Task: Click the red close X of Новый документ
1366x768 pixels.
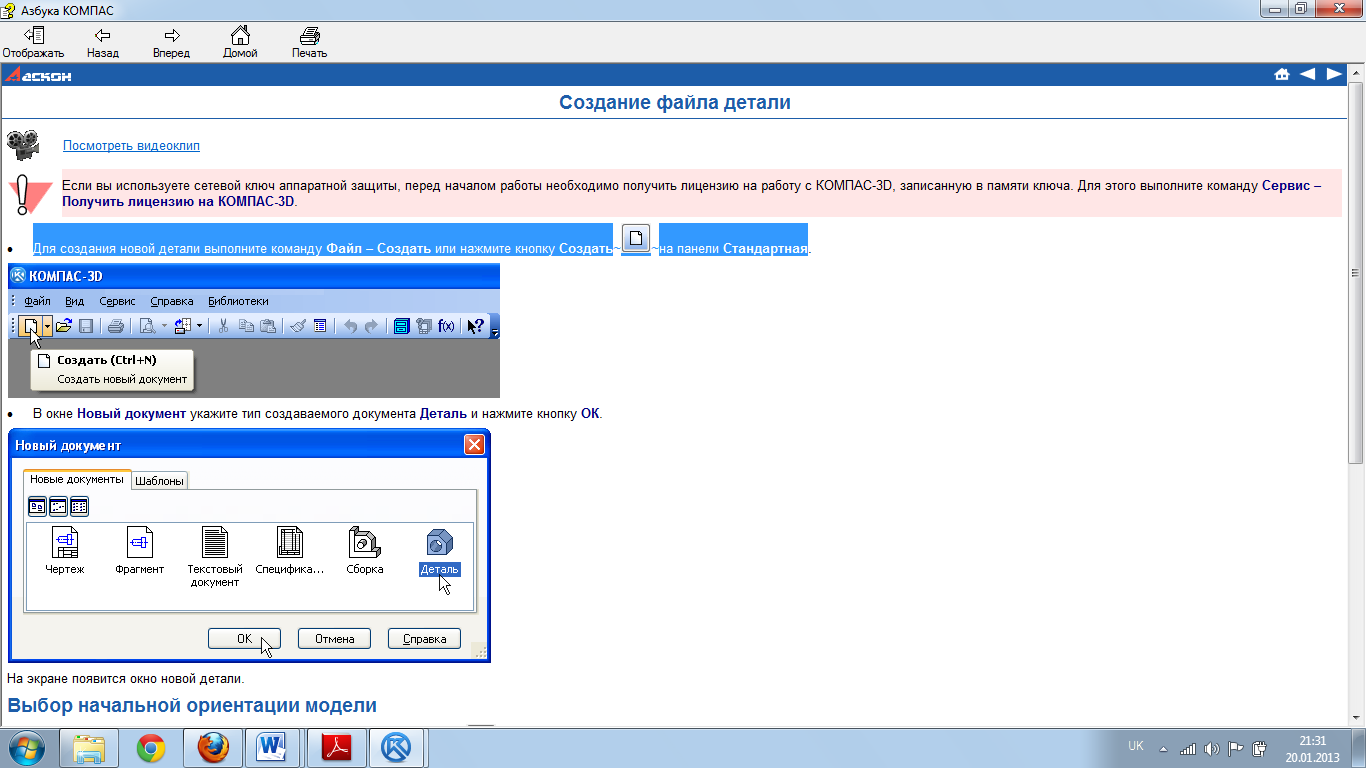Action: tap(474, 445)
